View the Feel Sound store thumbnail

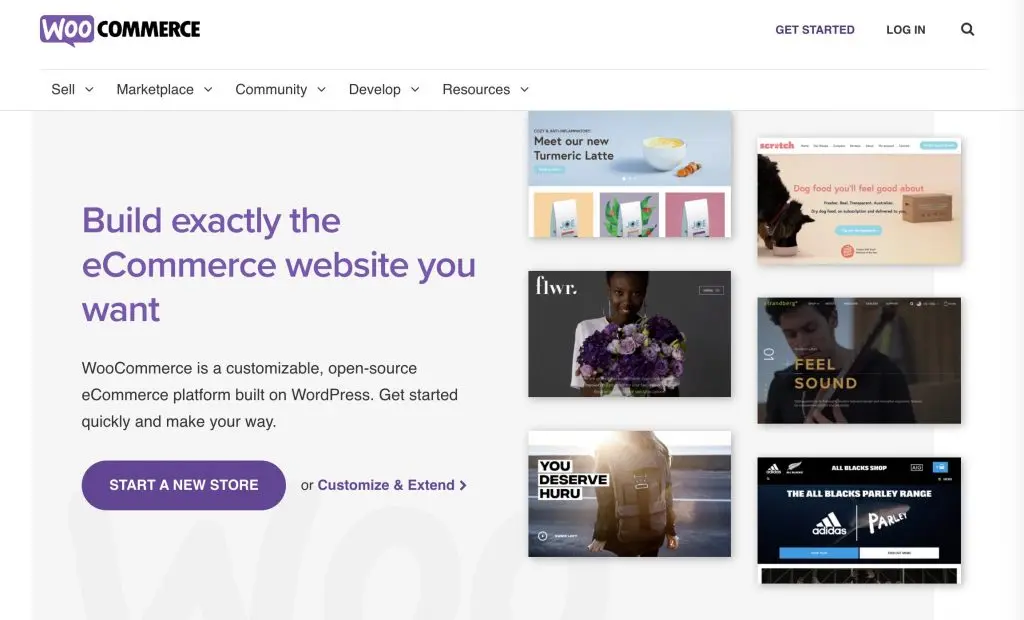859,360
